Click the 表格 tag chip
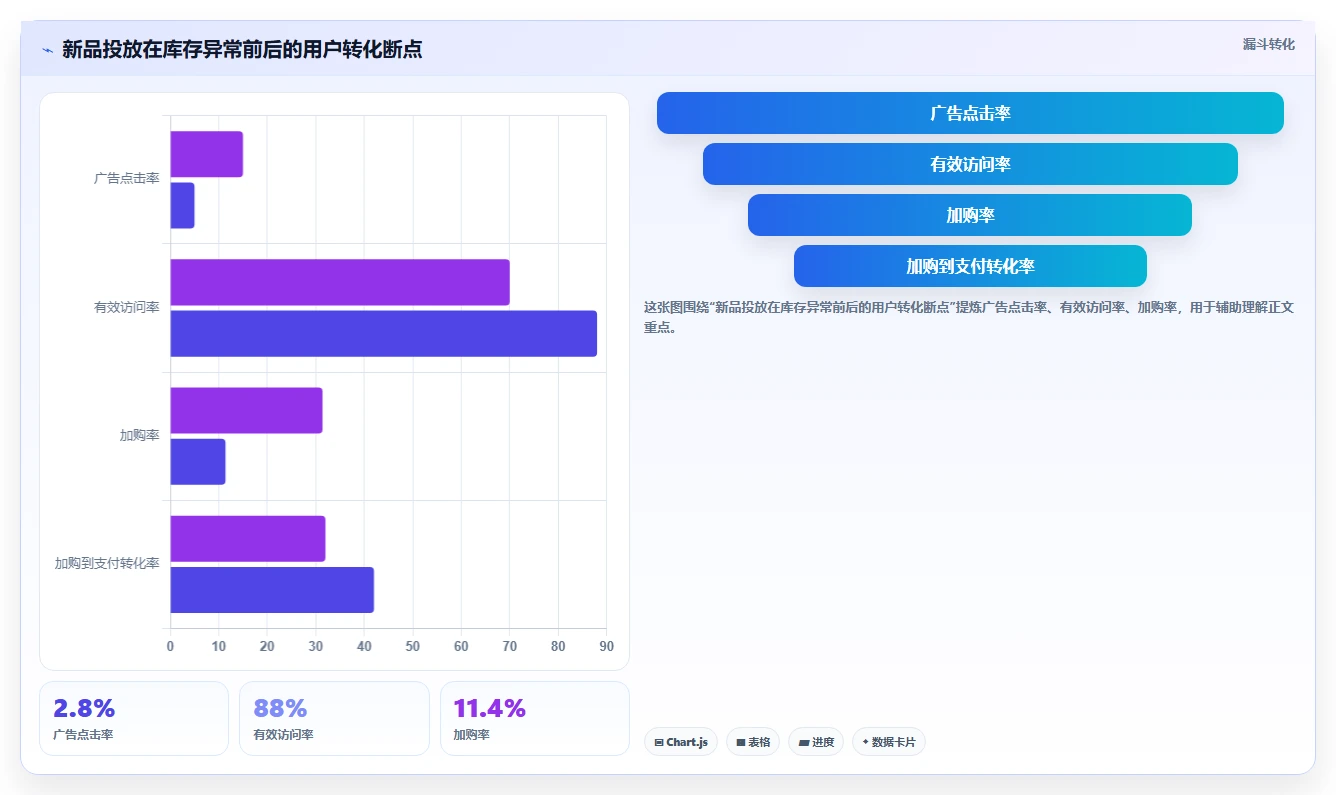This screenshot has width=1336, height=795. (x=753, y=742)
